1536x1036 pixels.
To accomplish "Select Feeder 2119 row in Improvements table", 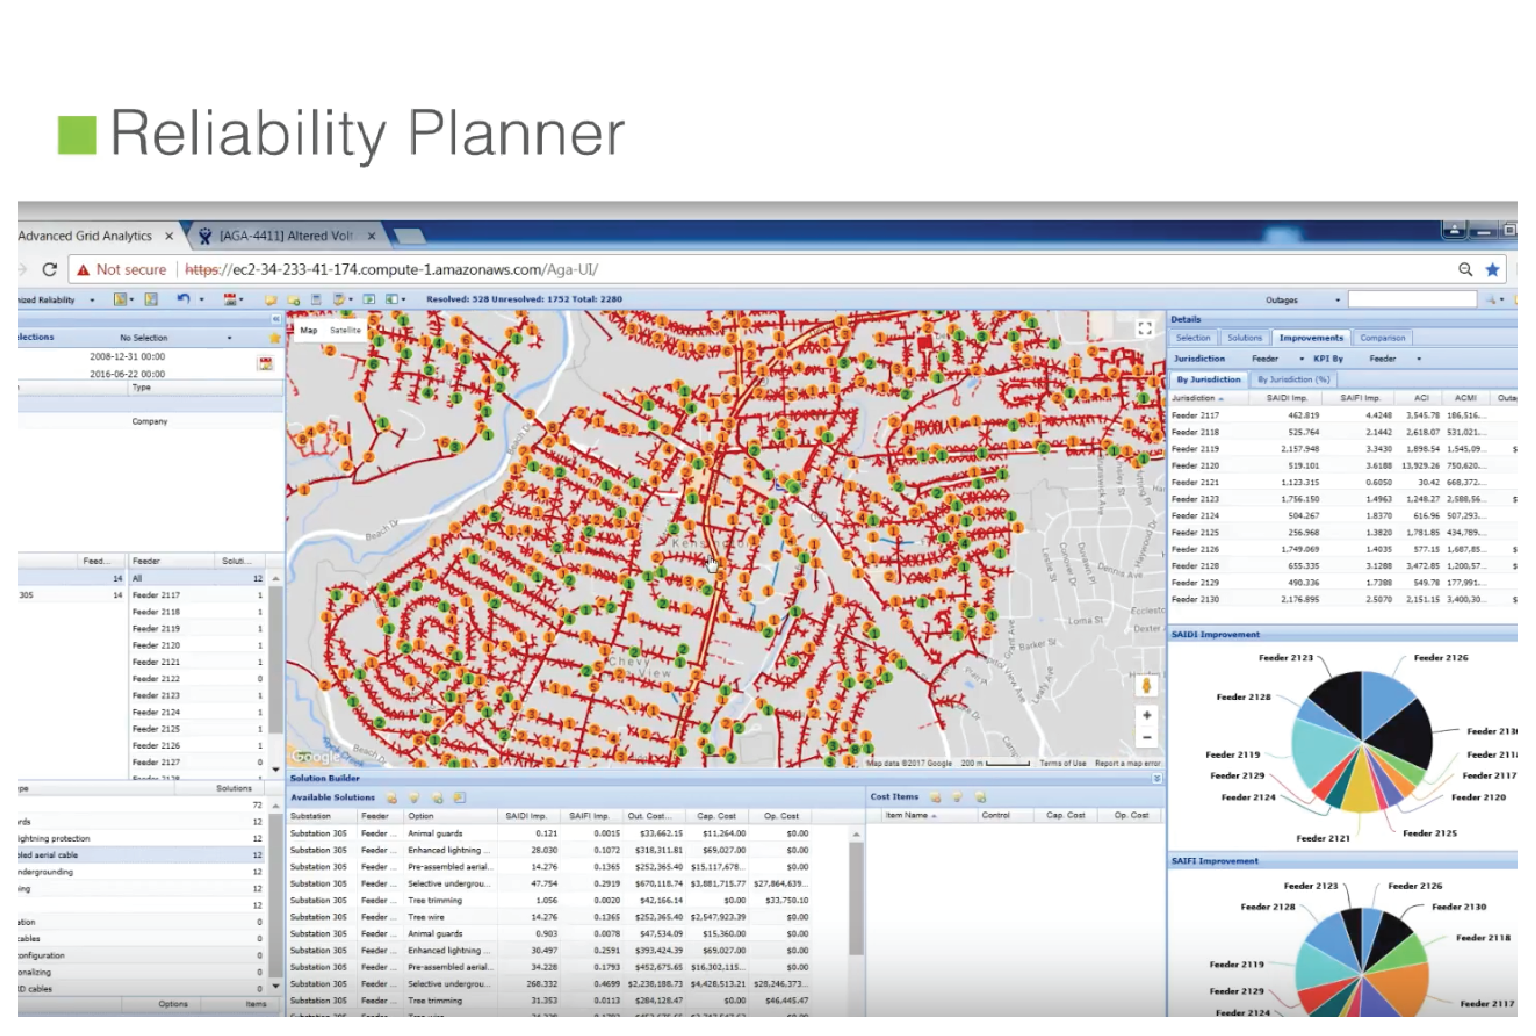I will [1343, 449].
